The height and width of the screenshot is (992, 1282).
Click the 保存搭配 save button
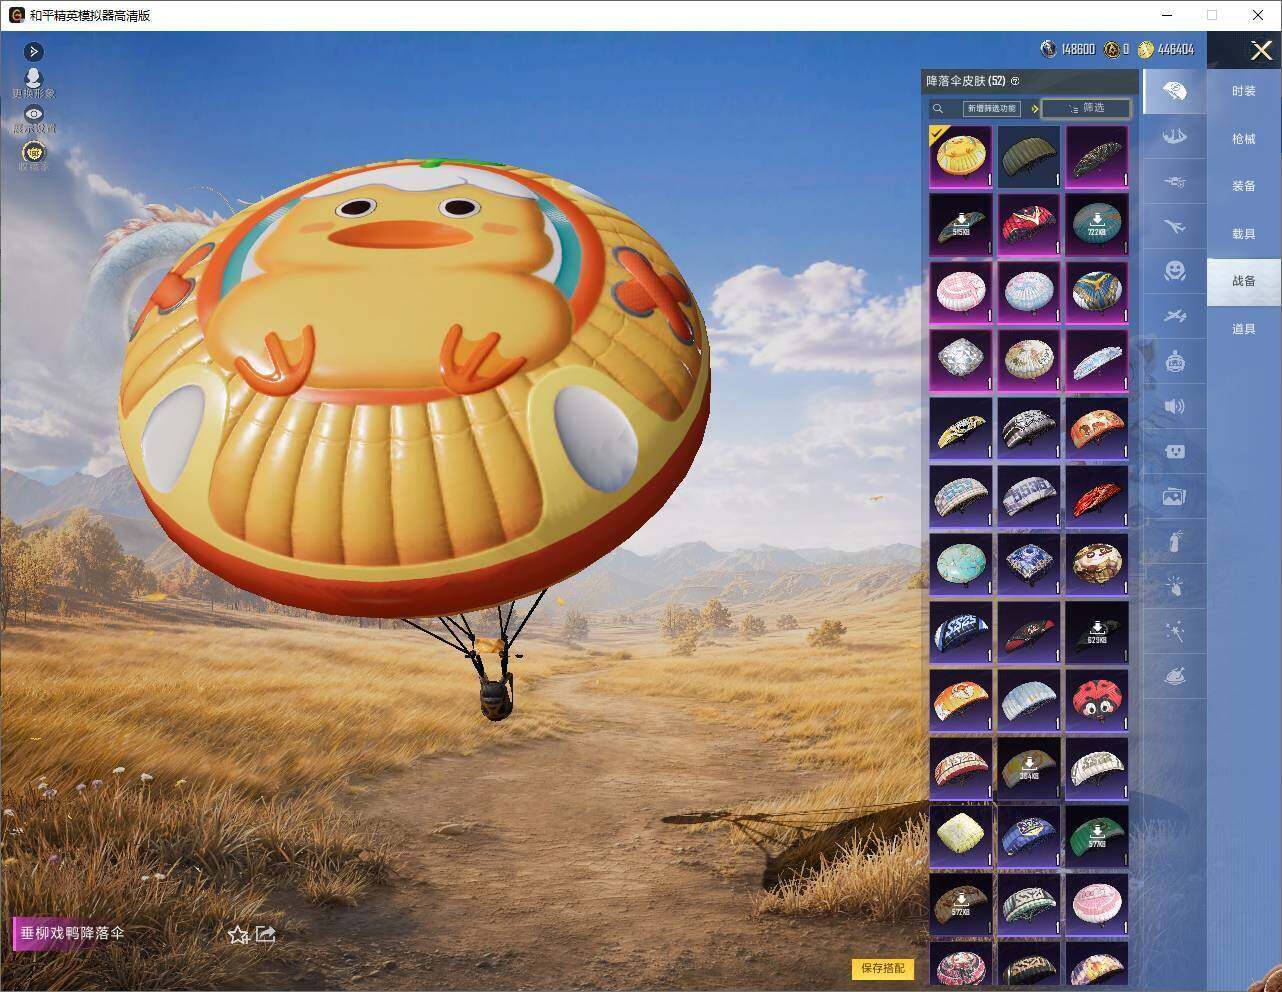[883, 968]
